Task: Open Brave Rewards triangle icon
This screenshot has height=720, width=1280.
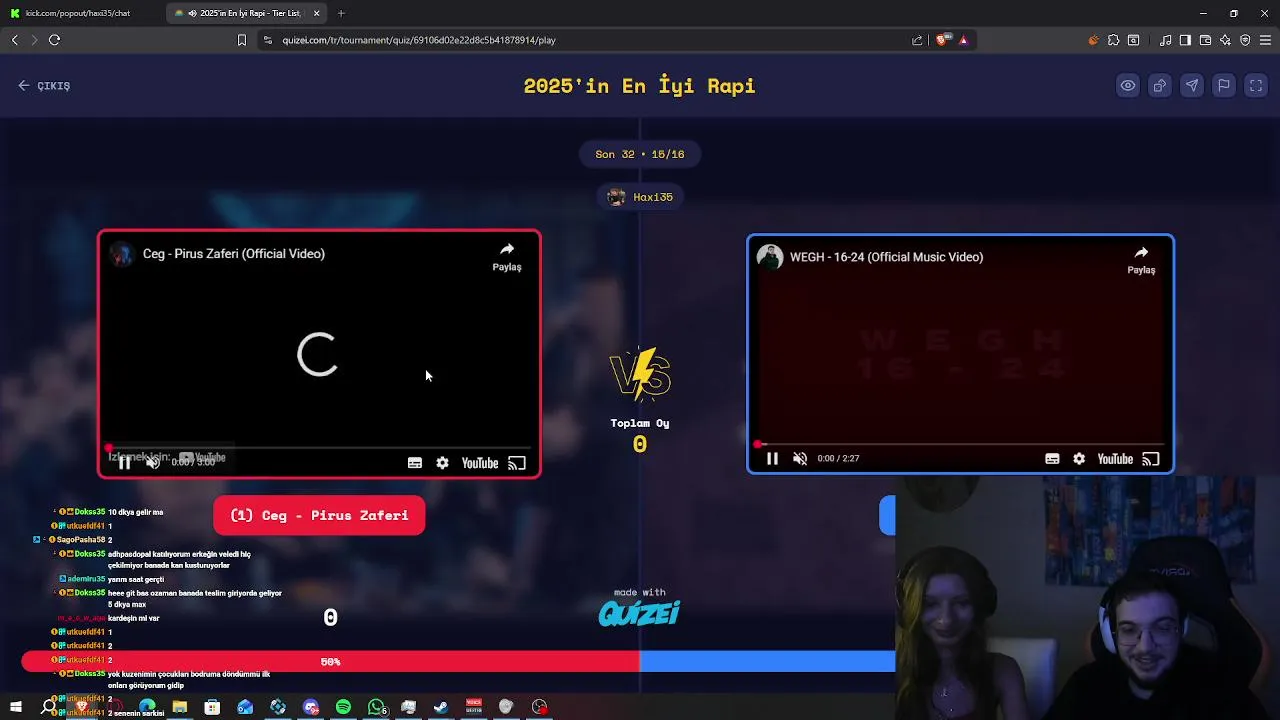Action: point(963,40)
